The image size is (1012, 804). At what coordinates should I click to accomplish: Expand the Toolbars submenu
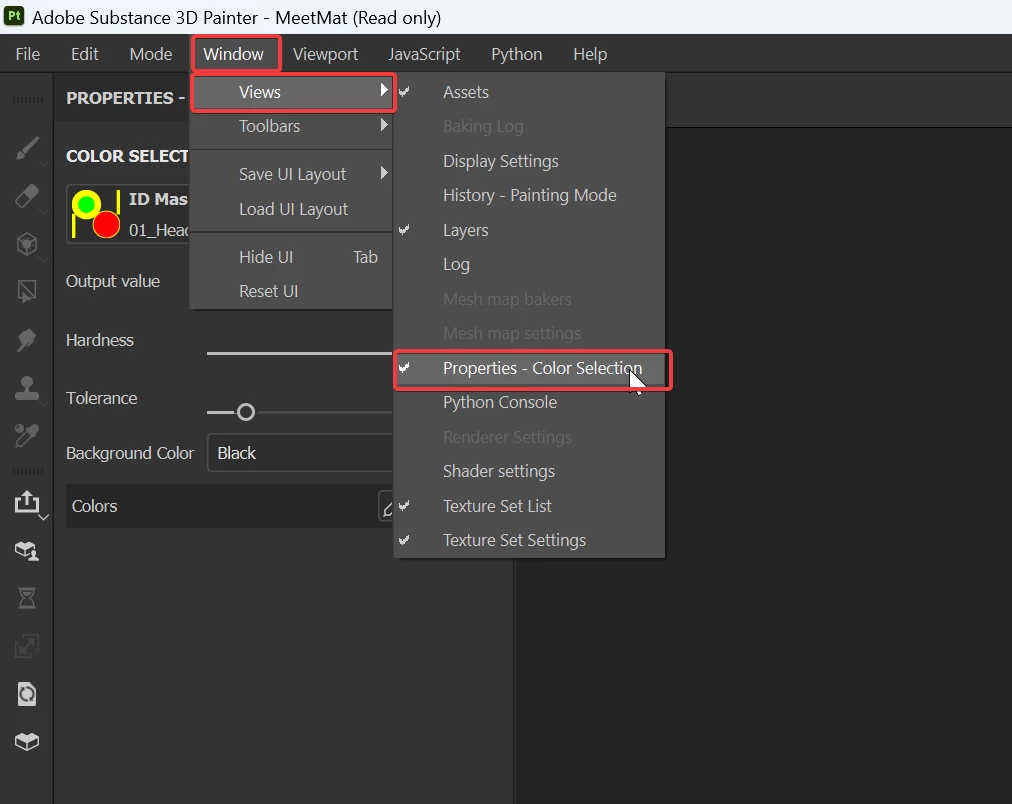pos(291,126)
